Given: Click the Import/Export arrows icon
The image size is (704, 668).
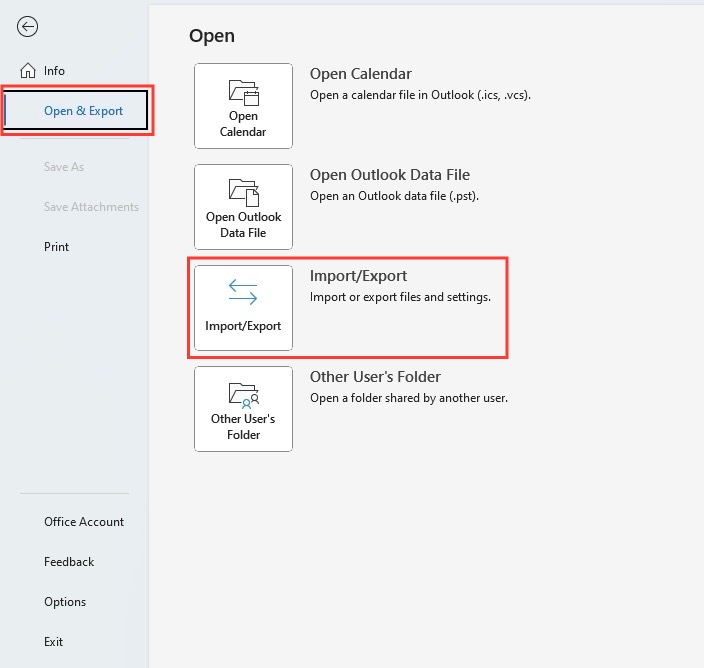Looking at the screenshot, I should coord(243,292).
